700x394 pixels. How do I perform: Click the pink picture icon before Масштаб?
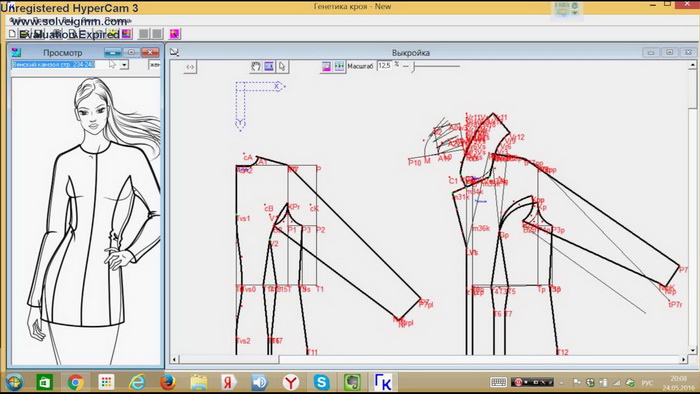(x=326, y=66)
